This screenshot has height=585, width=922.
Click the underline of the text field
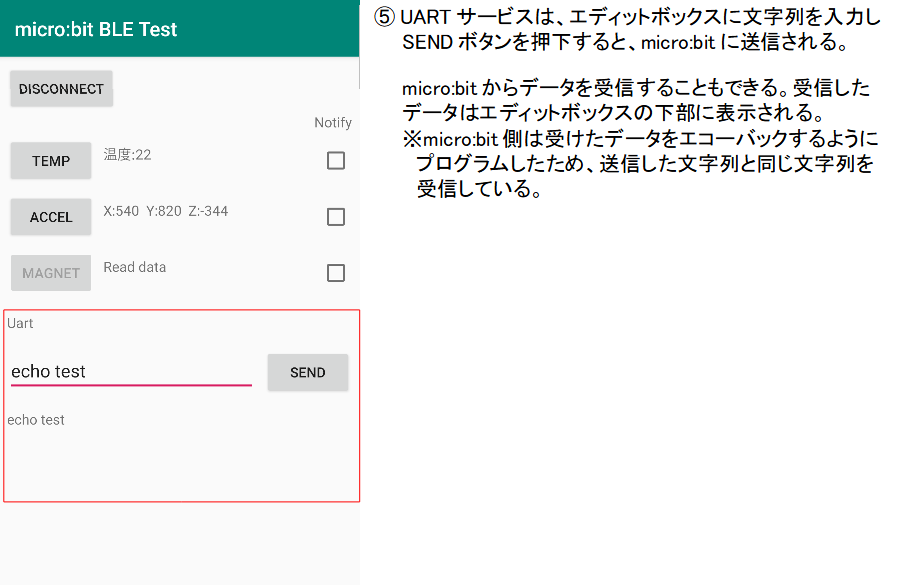click(130, 383)
